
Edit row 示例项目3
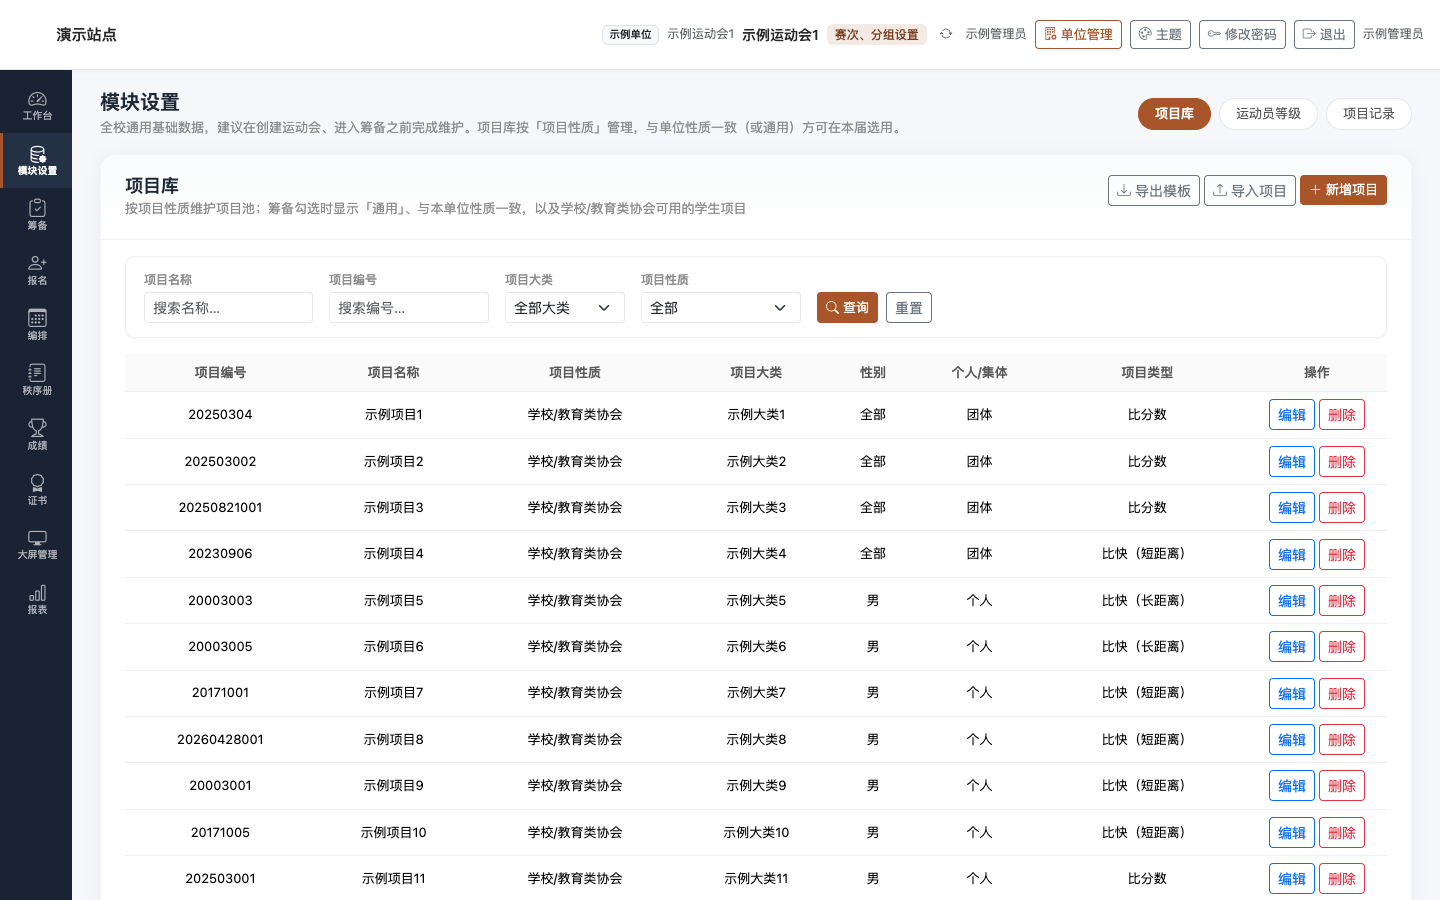(x=1292, y=508)
